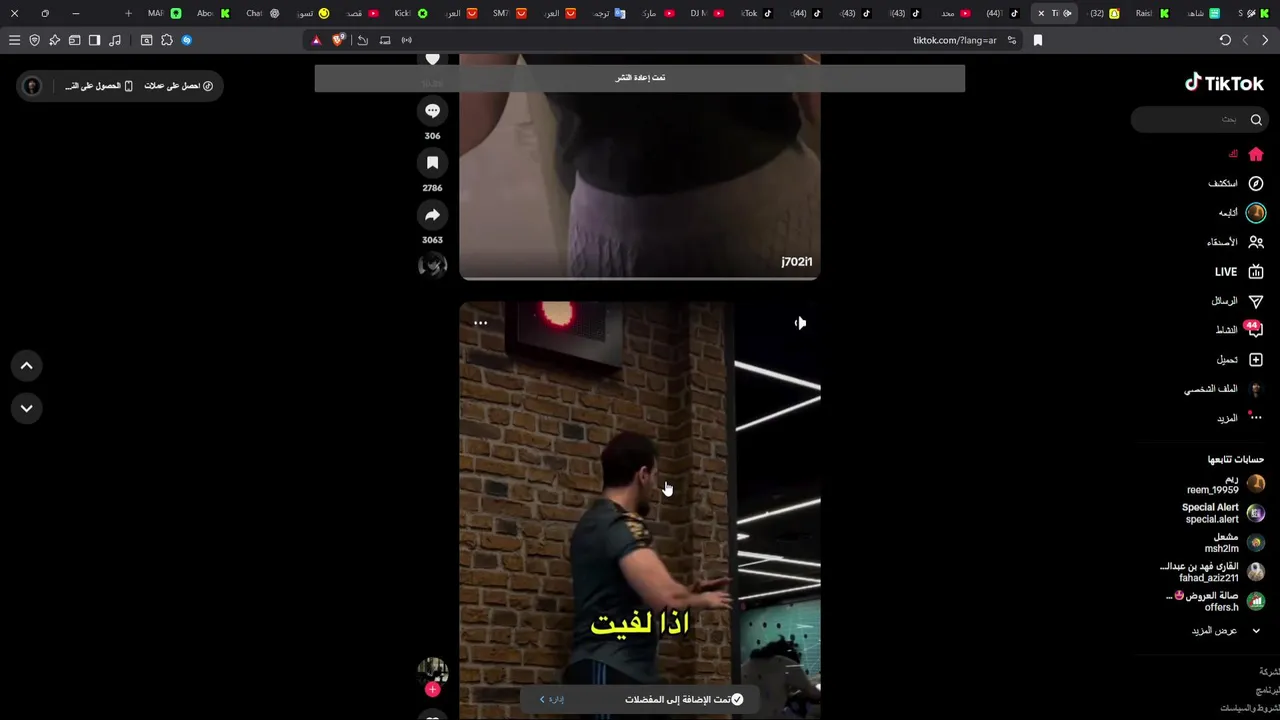Play or pause the gym video

640,510
